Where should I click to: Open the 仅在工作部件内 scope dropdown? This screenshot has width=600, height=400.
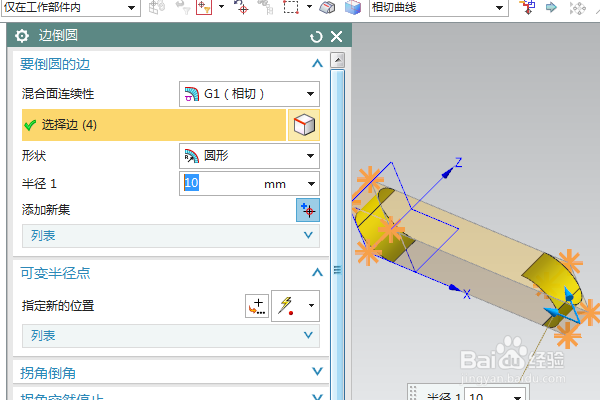tap(70, 8)
